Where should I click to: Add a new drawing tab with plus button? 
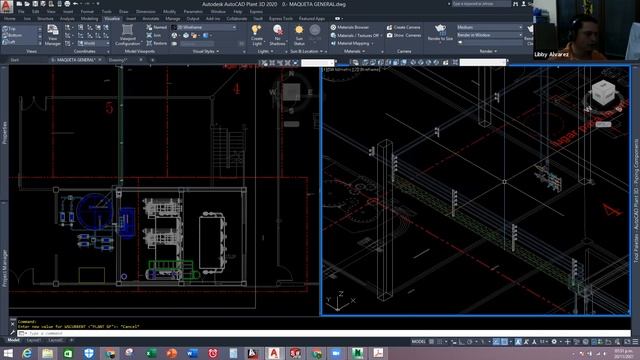tap(153, 60)
